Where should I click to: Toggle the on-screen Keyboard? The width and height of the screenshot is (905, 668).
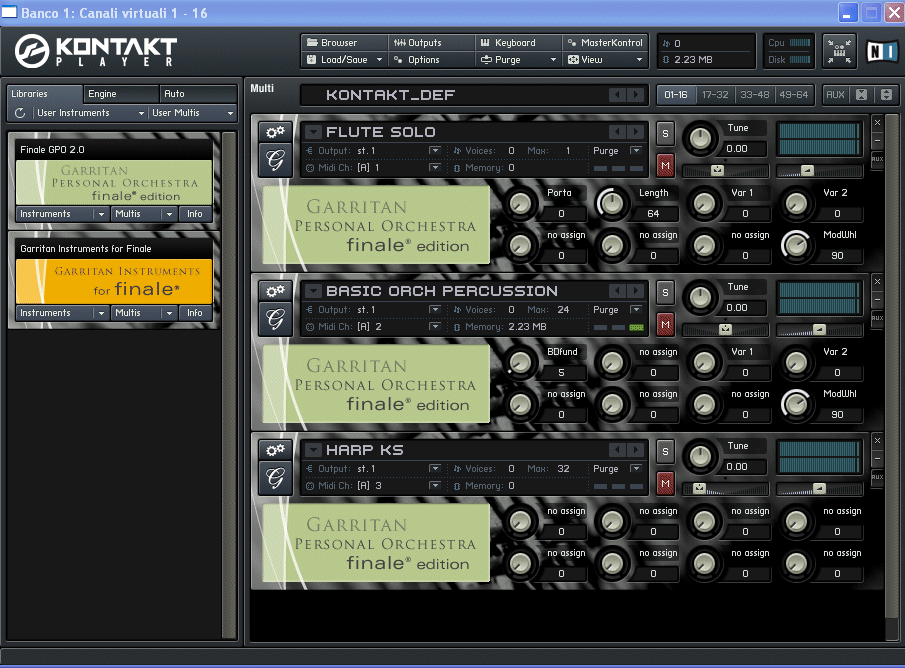518,43
